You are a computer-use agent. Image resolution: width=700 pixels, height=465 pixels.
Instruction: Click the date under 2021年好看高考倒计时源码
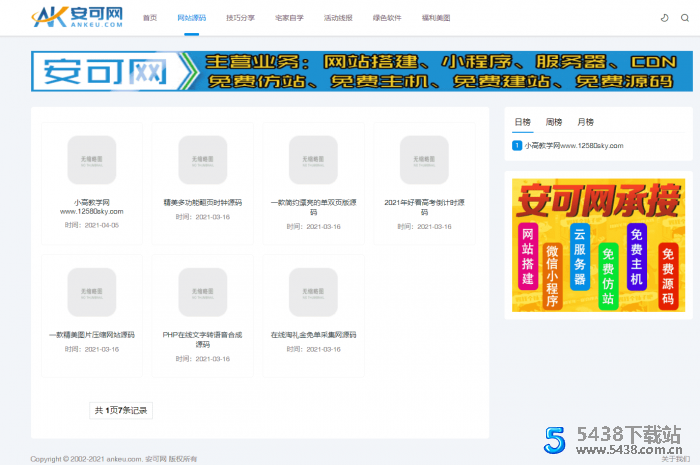424,227
